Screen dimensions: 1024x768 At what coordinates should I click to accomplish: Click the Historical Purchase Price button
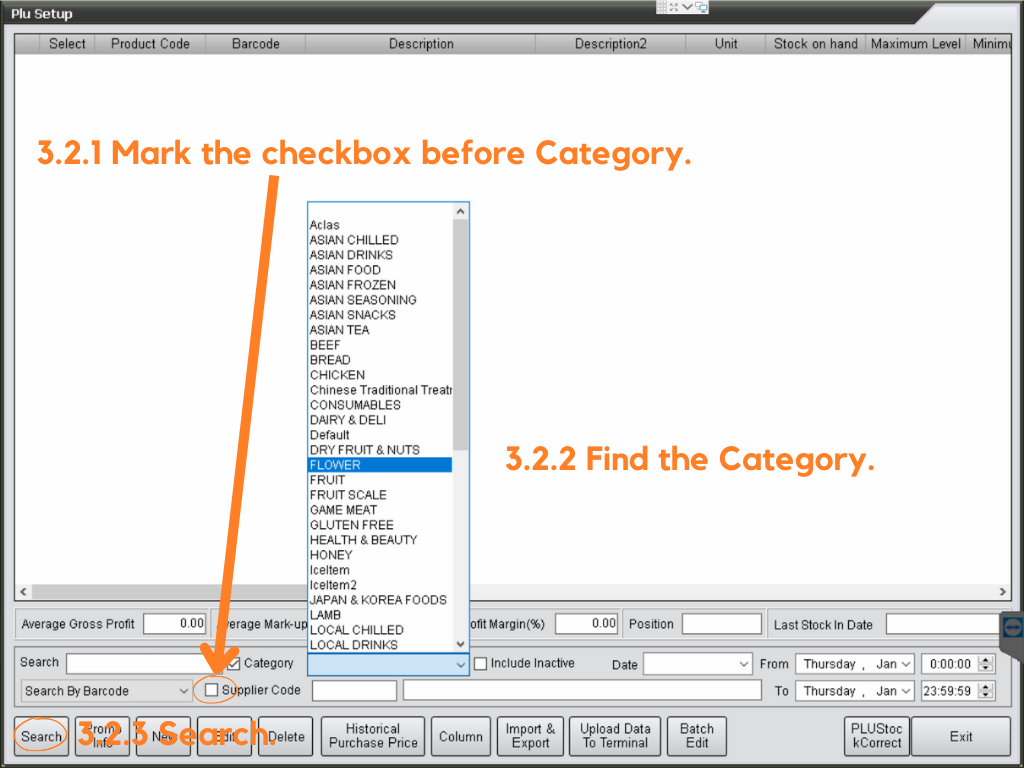coord(373,736)
